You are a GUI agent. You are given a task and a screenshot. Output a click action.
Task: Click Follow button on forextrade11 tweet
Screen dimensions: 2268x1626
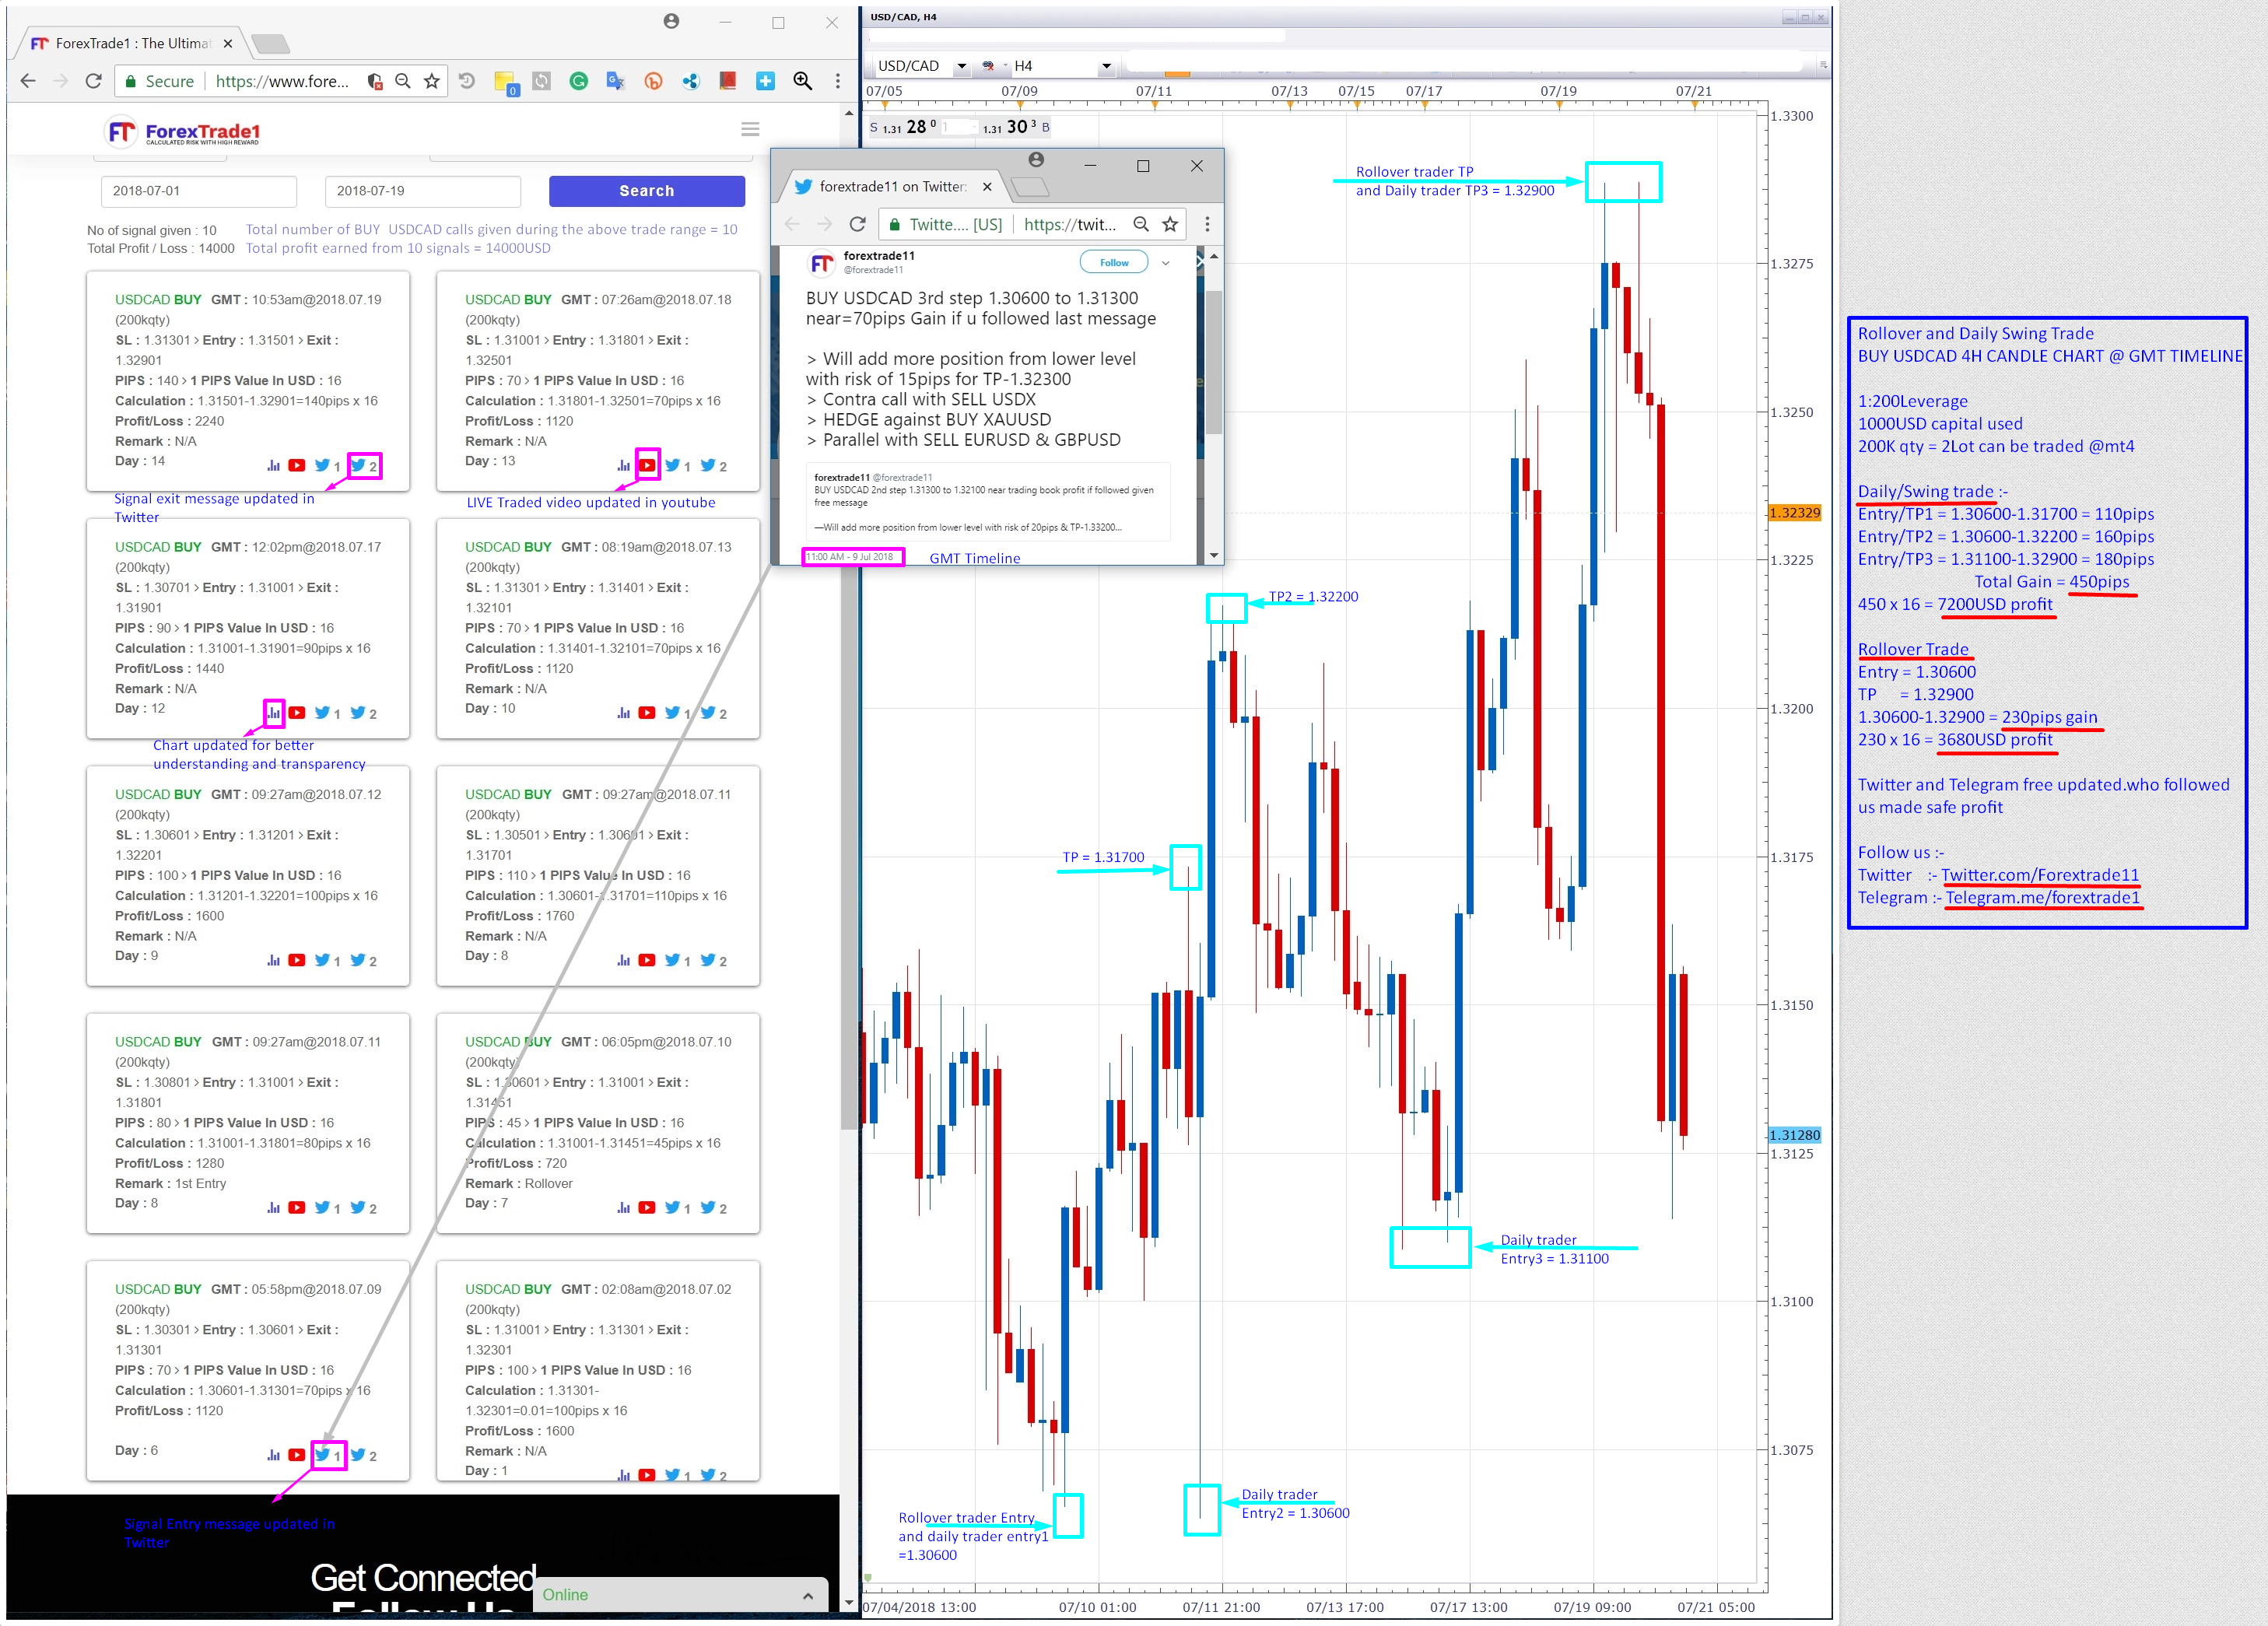tap(1114, 263)
